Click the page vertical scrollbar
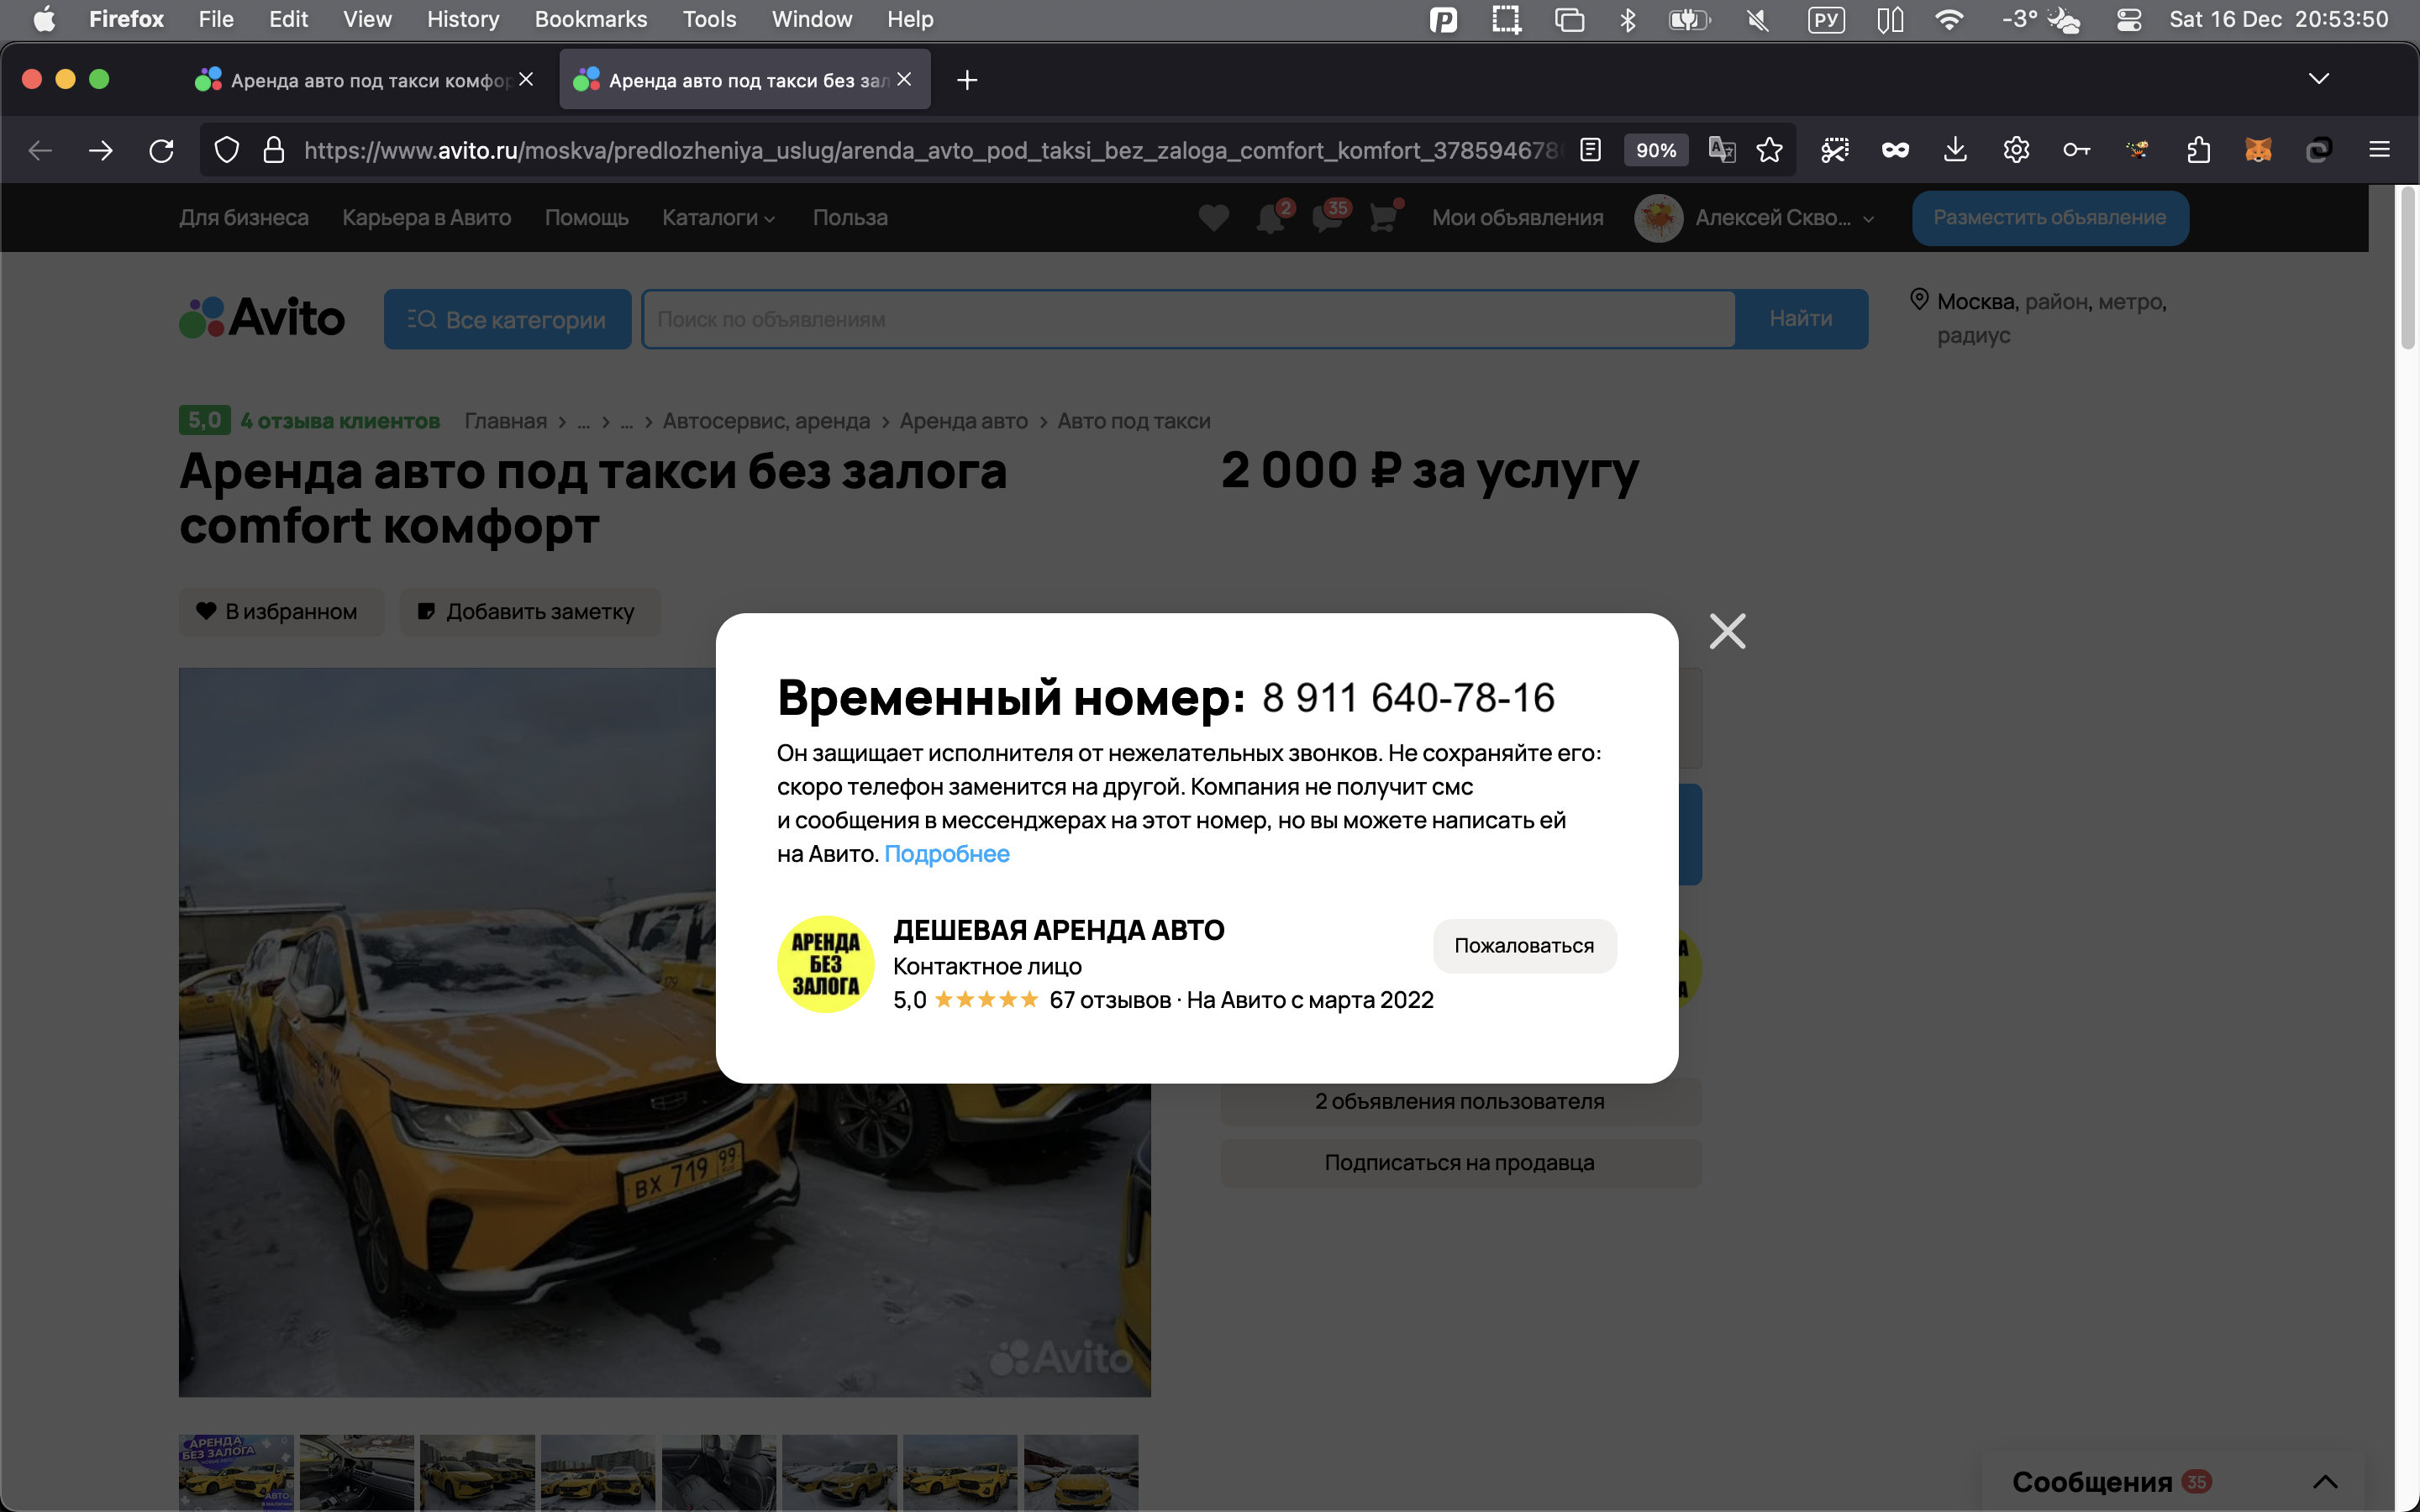The image size is (2420, 1512). tap(2408, 270)
